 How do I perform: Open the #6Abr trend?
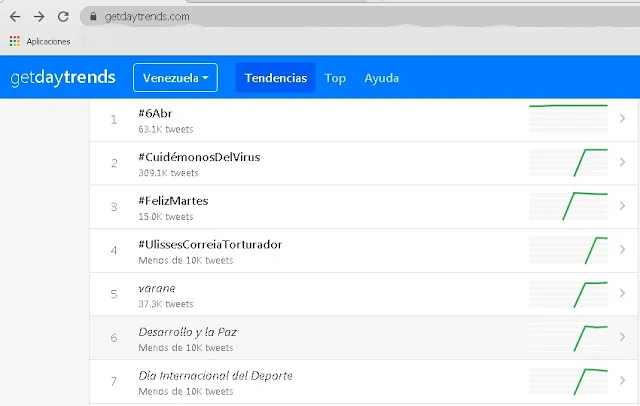coord(155,113)
